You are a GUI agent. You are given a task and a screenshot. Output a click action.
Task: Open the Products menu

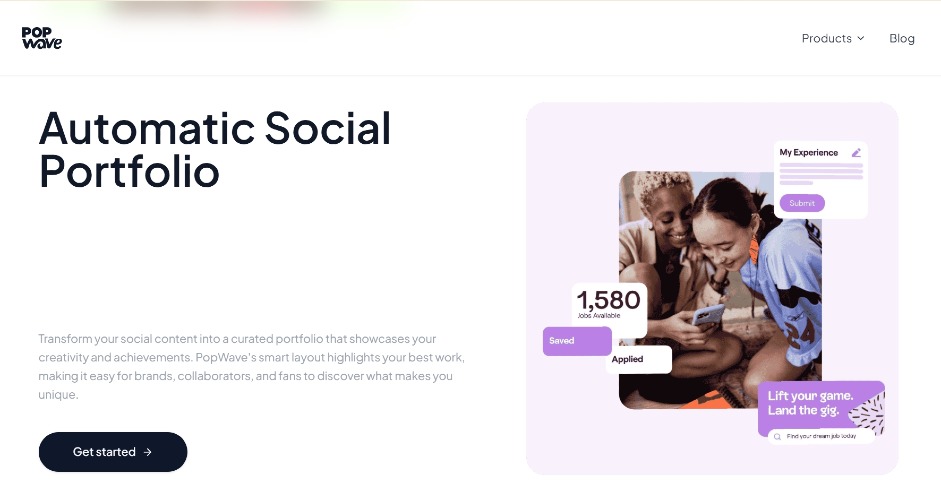827,39
